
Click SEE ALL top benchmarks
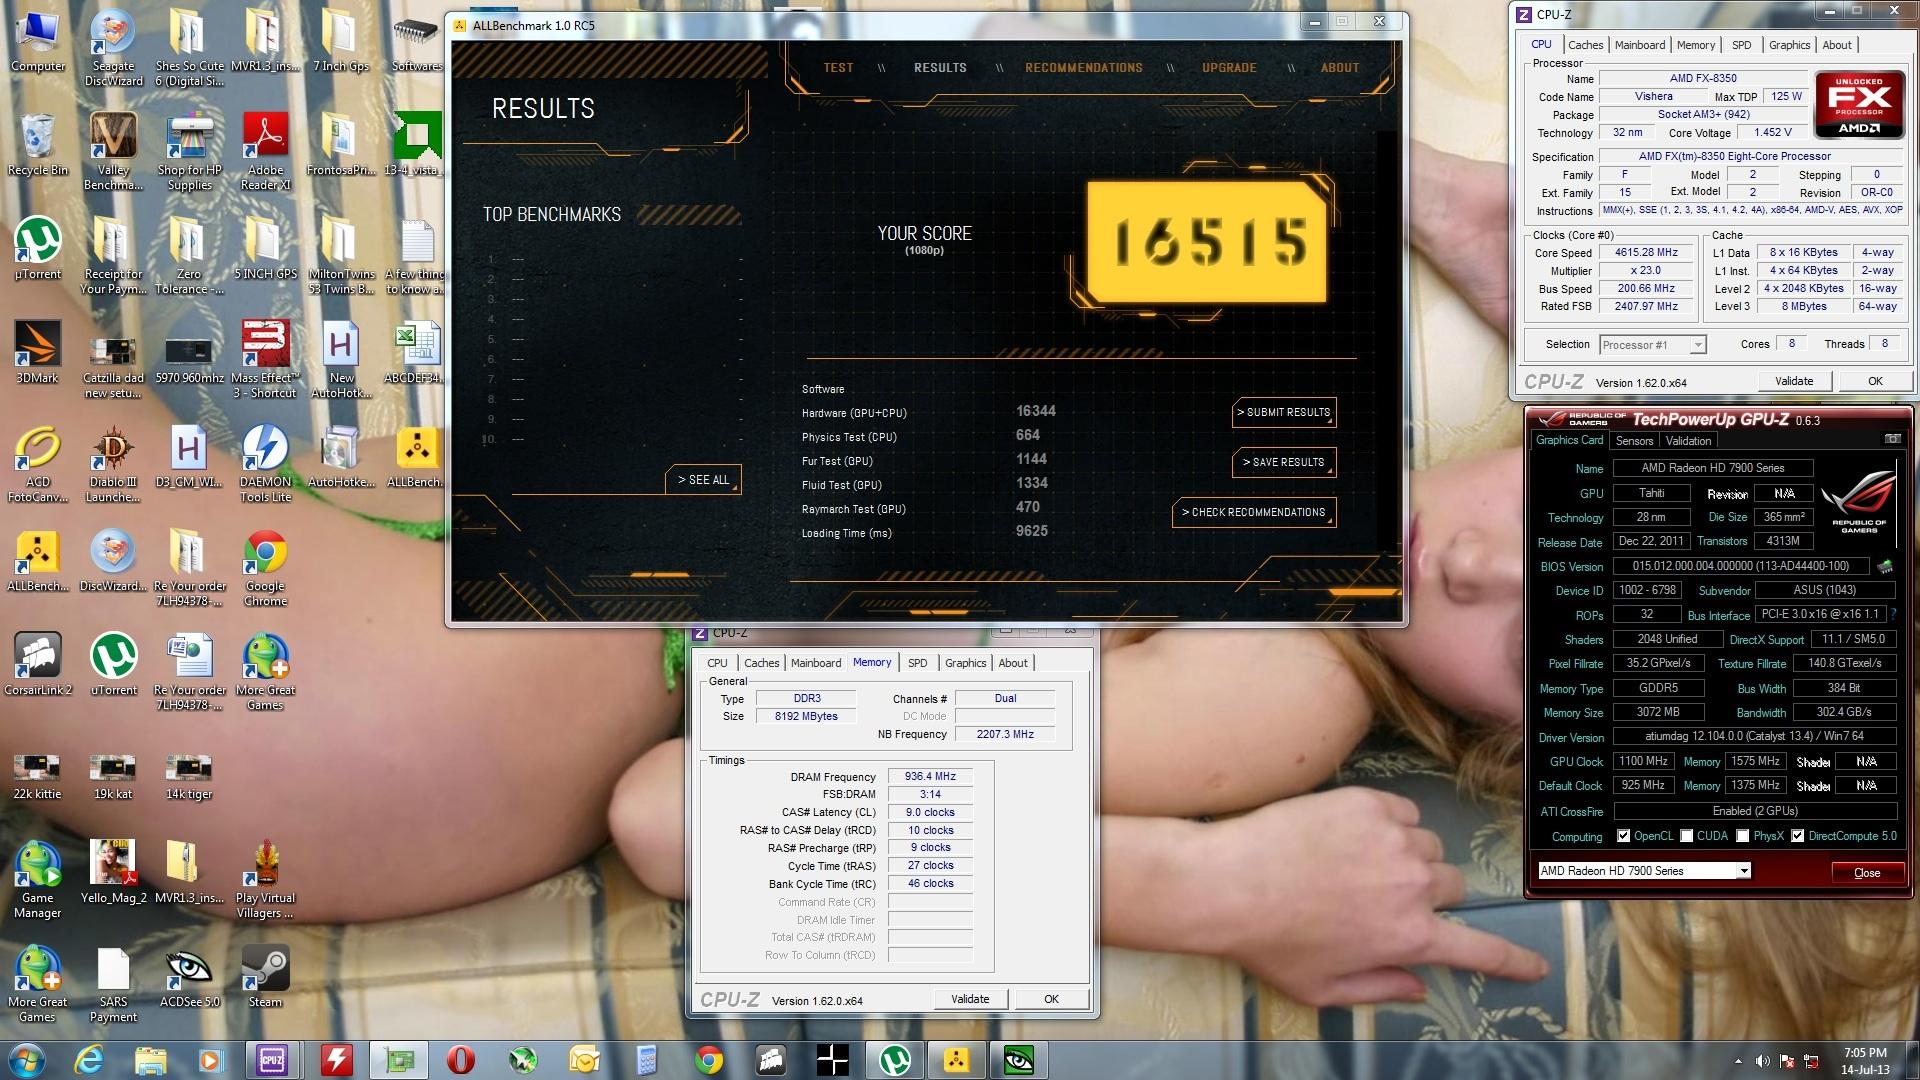tap(703, 480)
